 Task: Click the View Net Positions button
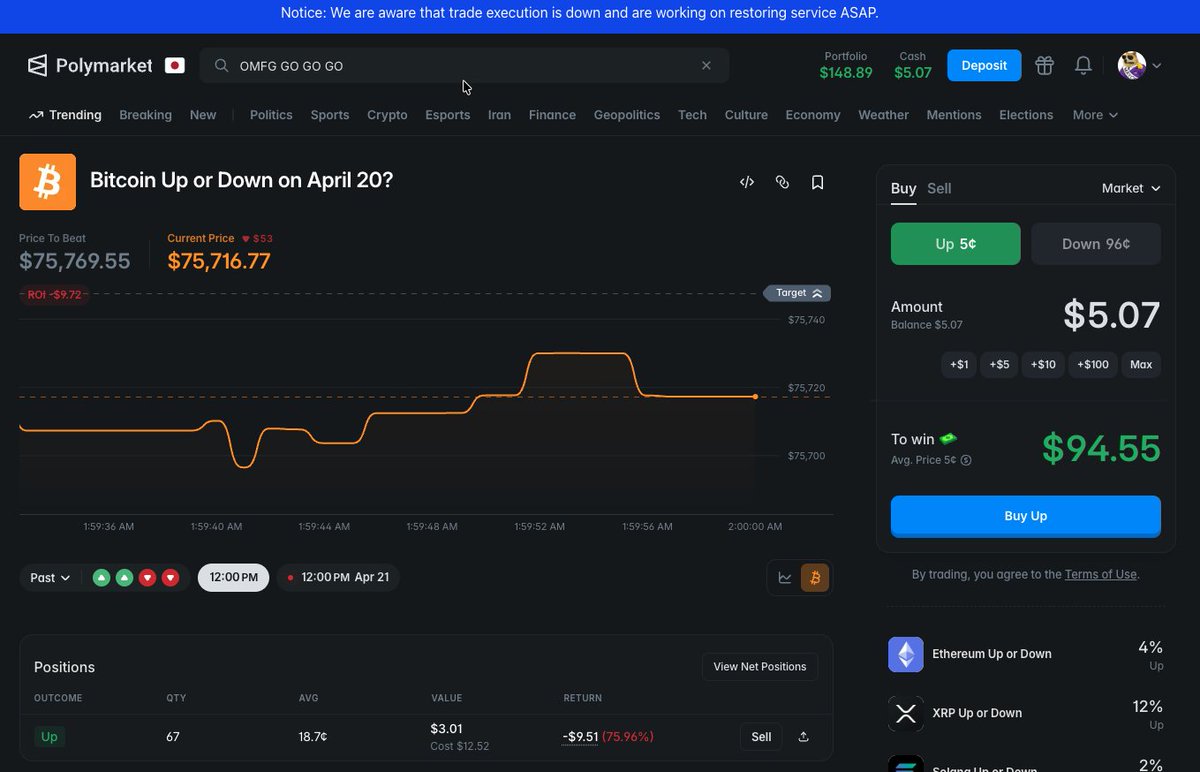760,667
